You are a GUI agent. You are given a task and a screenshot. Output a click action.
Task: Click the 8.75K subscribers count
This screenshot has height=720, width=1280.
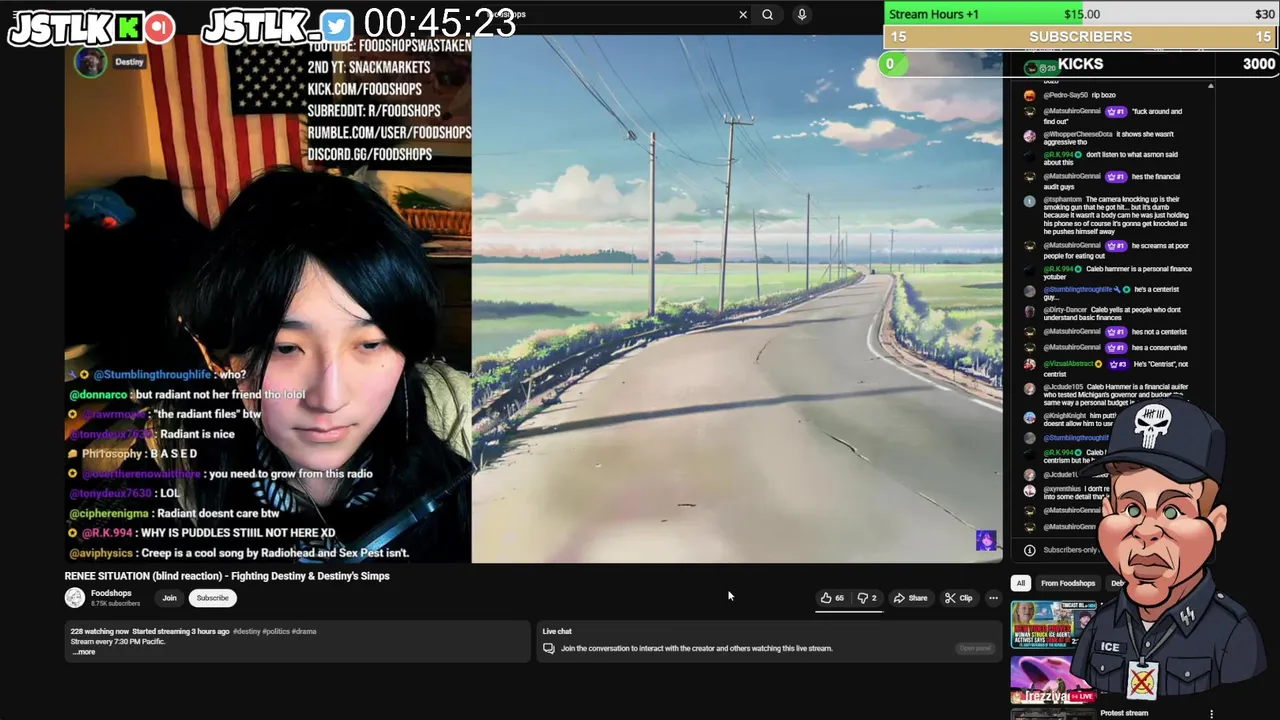click(x=115, y=603)
